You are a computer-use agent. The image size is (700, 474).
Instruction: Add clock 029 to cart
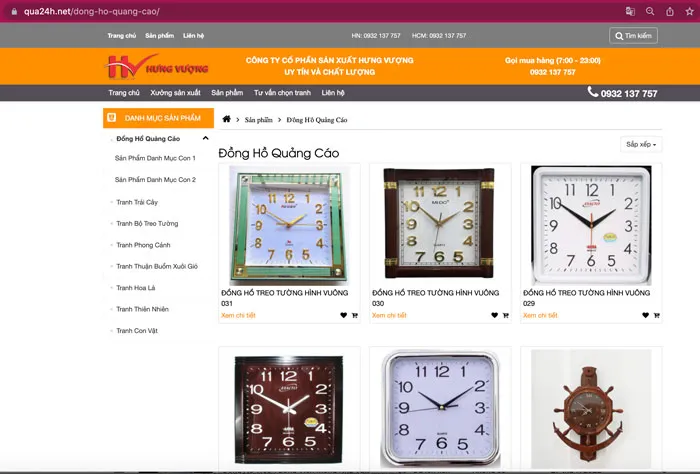point(656,315)
